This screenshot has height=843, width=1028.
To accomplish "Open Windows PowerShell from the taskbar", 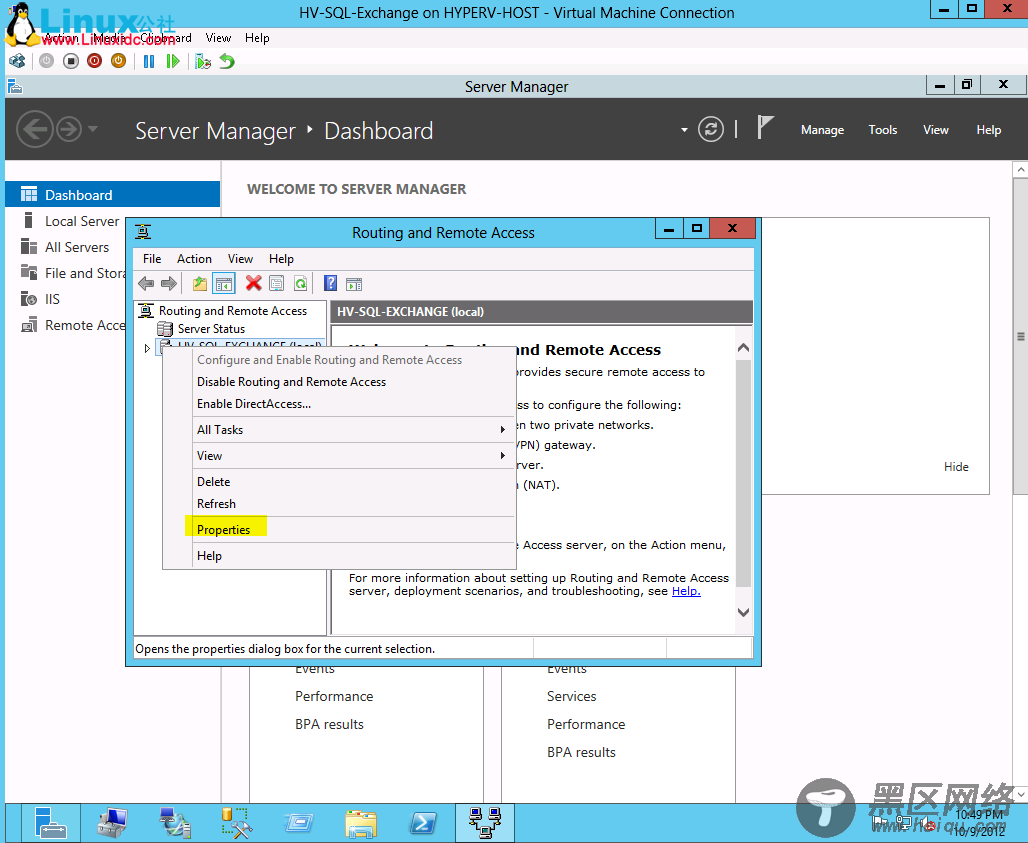I will point(423,823).
